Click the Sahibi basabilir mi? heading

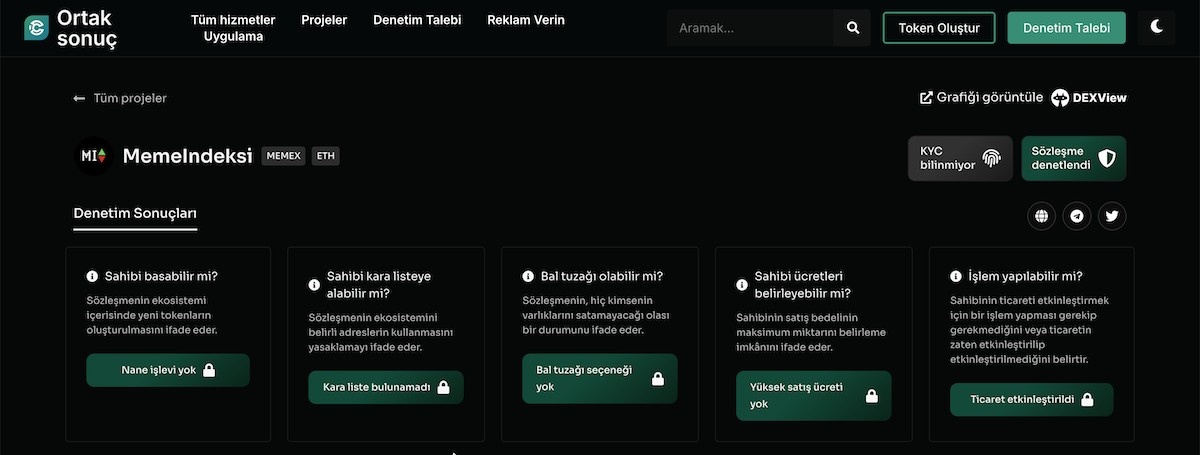pyautogui.click(x=162, y=276)
